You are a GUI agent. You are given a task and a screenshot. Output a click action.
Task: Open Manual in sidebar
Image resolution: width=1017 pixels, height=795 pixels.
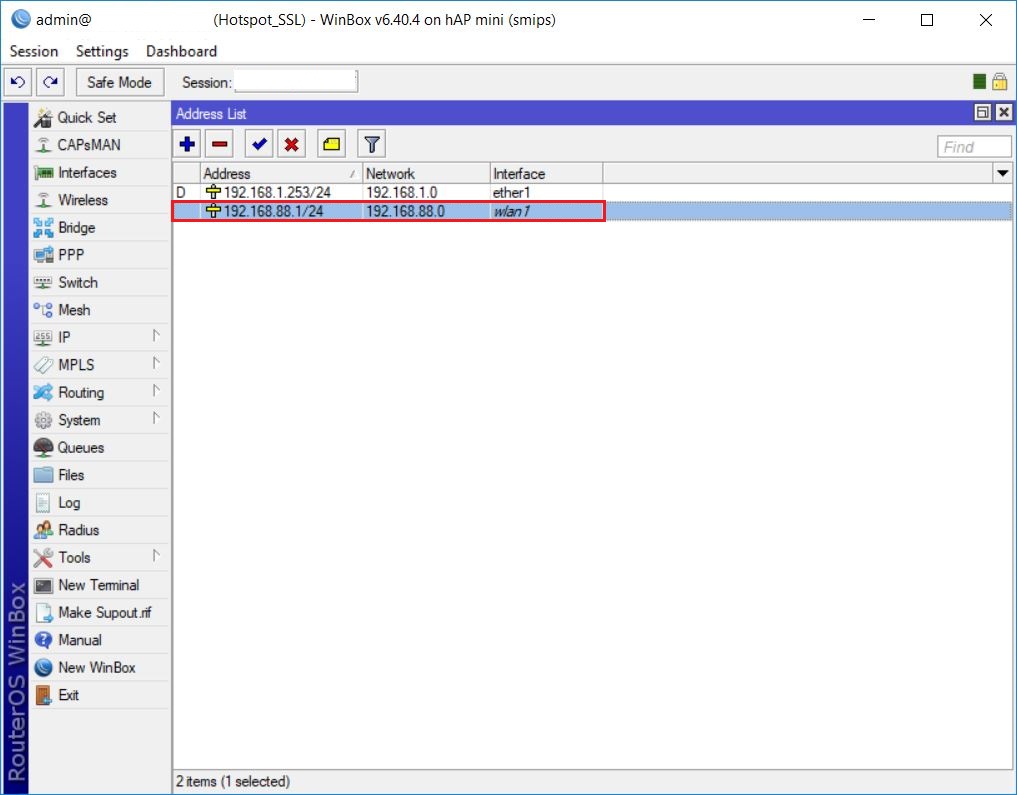click(x=101, y=640)
